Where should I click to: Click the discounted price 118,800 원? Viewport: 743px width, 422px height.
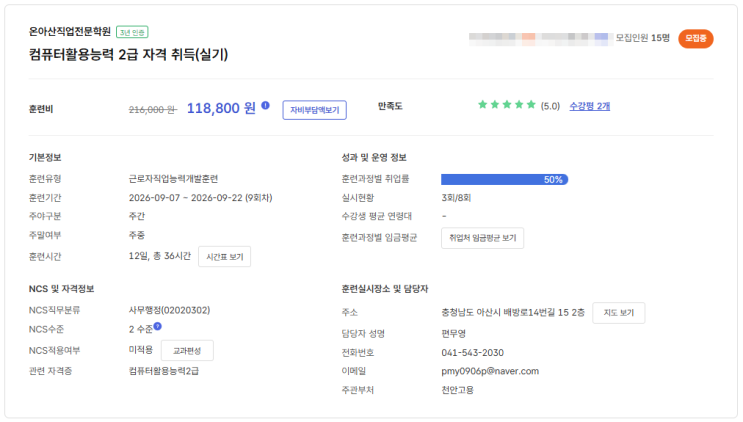tap(221, 108)
